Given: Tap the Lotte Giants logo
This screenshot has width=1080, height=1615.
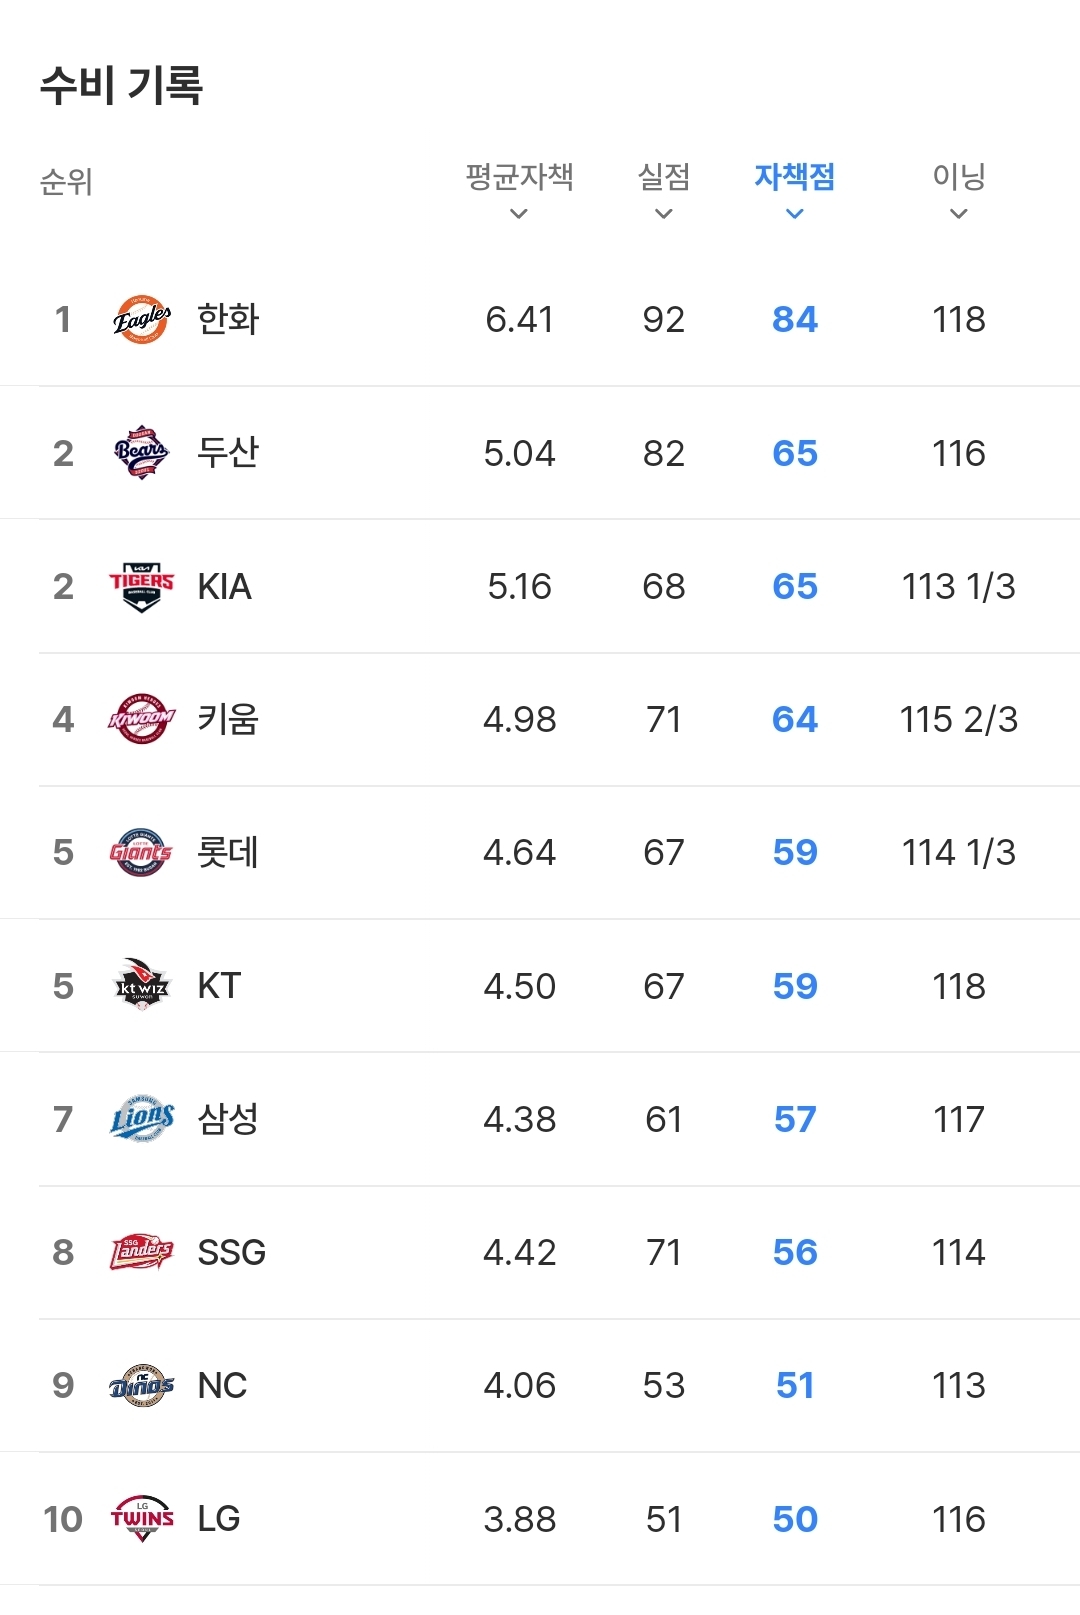Looking at the screenshot, I should [141, 852].
